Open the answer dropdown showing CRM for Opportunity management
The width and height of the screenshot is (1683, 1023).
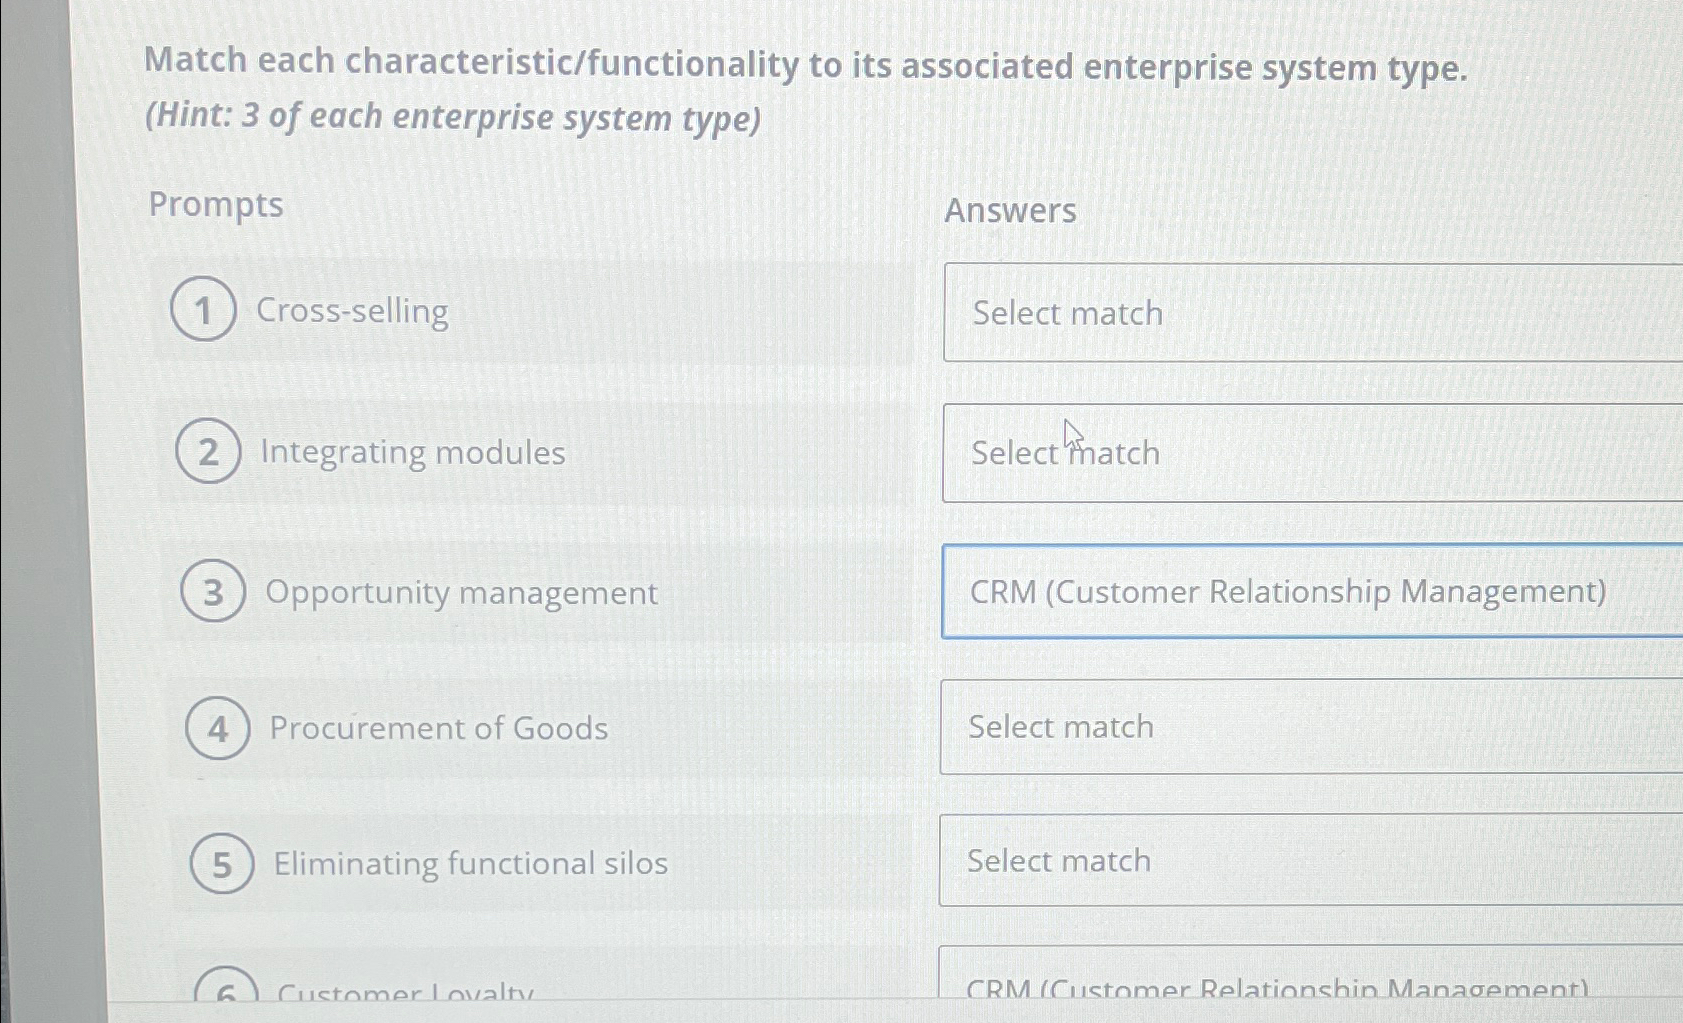tap(1300, 592)
